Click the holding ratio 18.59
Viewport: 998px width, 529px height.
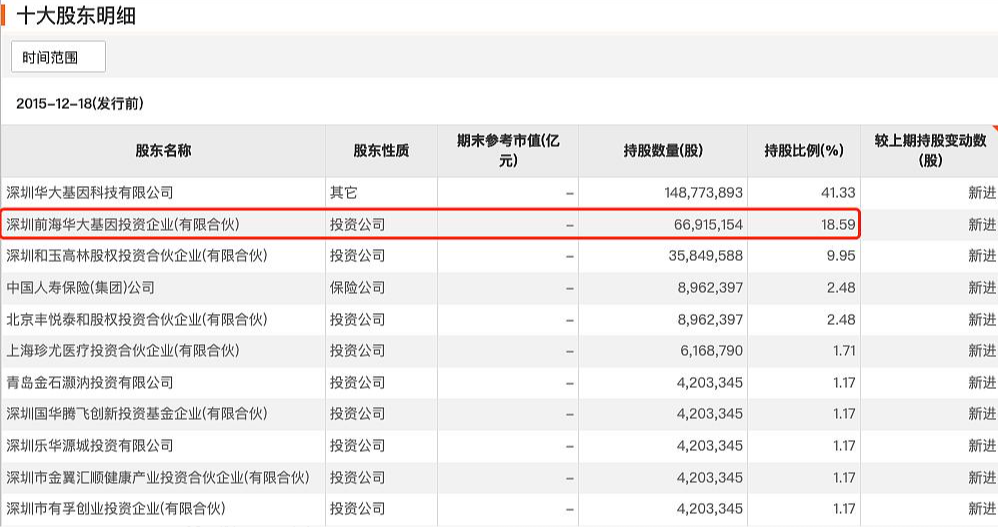tap(838, 224)
